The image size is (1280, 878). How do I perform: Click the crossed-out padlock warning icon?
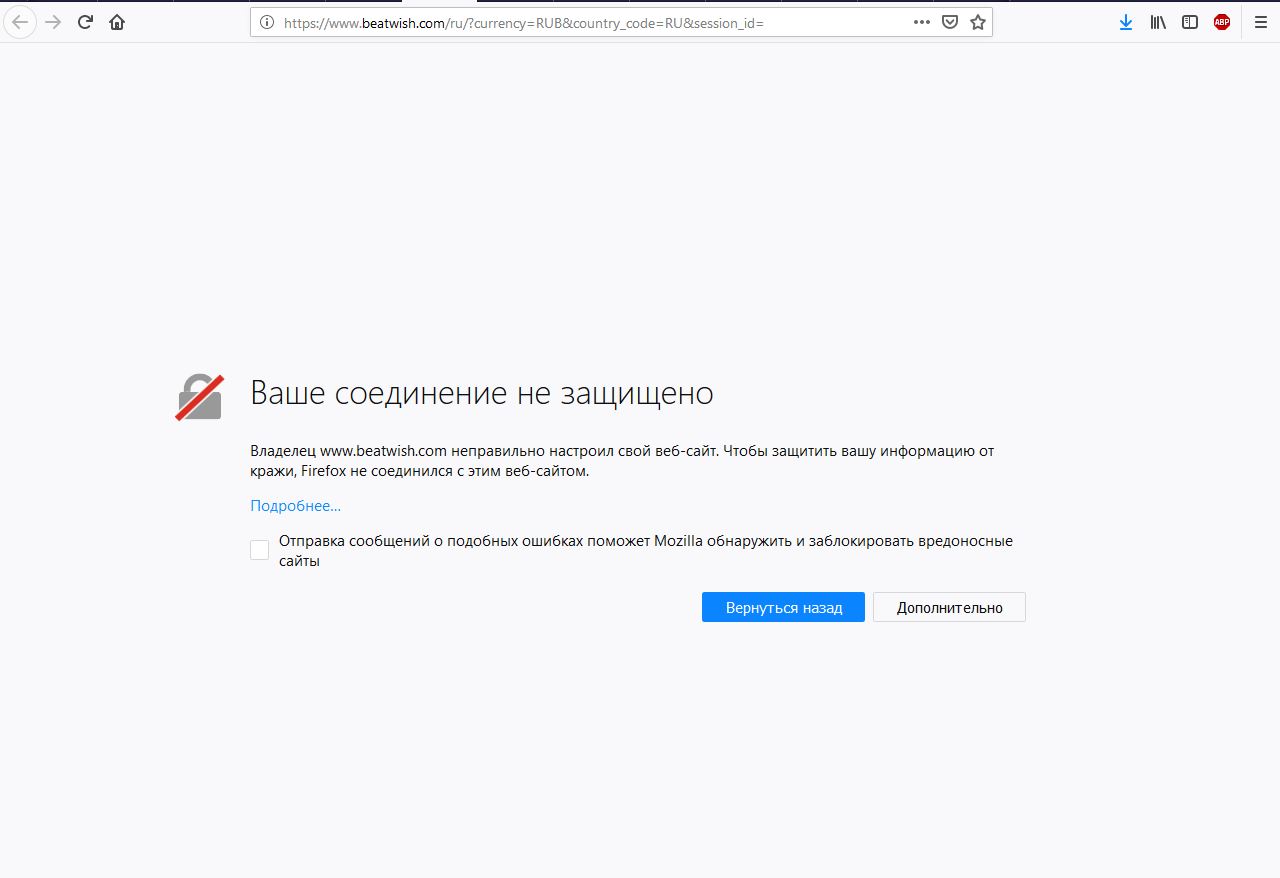(199, 397)
